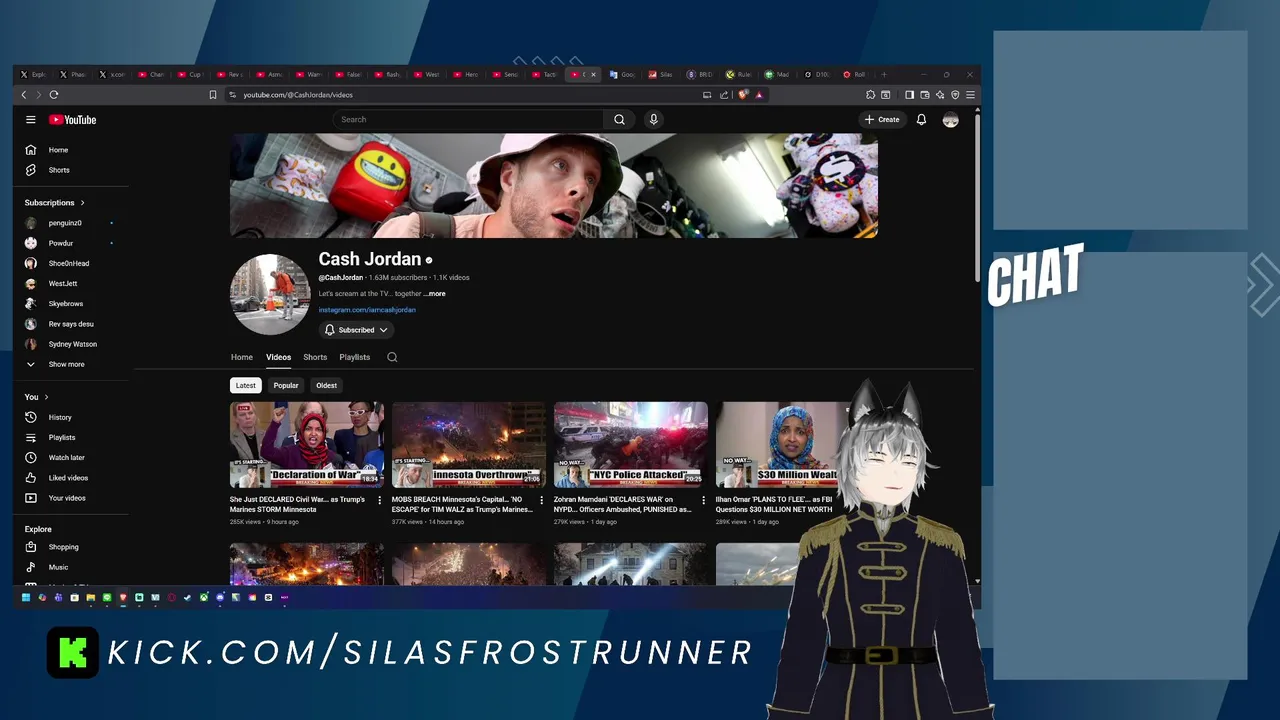Image resolution: width=1280 pixels, height=720 pixels.
Task: Open Brave Shields lion icon
Action: tap(742, 95)
